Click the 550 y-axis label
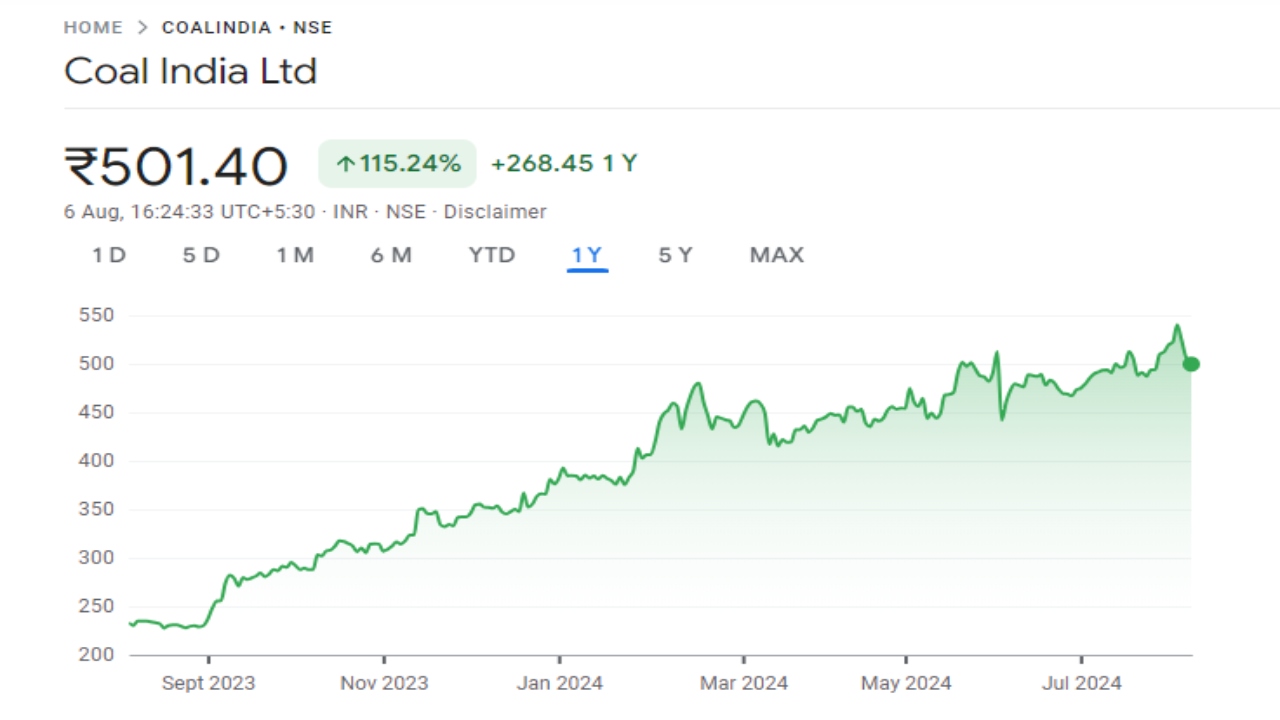This screenshot has width=1280, height=720. (x=97, y=315)
